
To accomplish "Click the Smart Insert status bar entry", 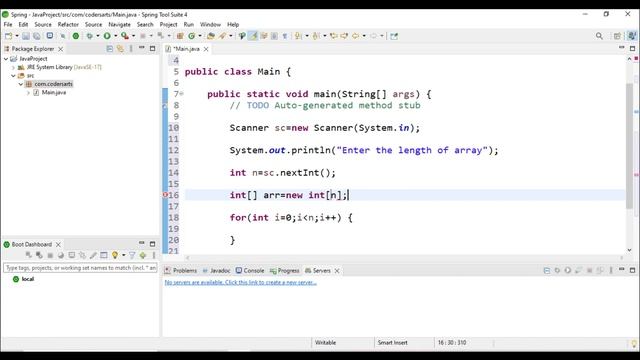I will 393,343.
